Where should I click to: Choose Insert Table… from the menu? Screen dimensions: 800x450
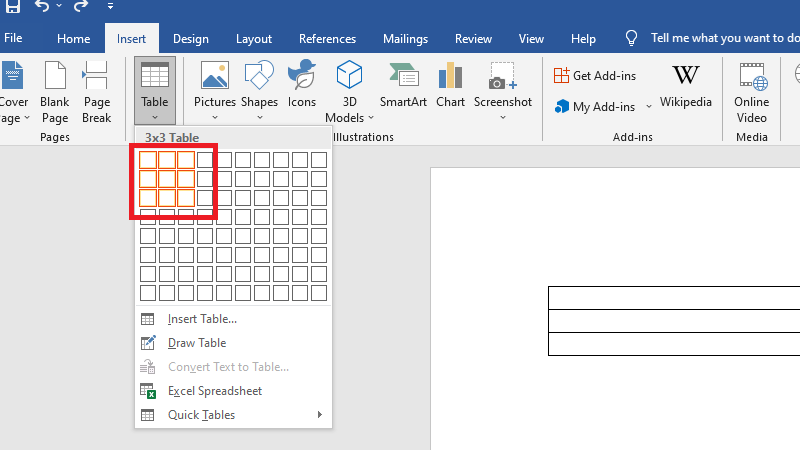[x=202, y=319]
